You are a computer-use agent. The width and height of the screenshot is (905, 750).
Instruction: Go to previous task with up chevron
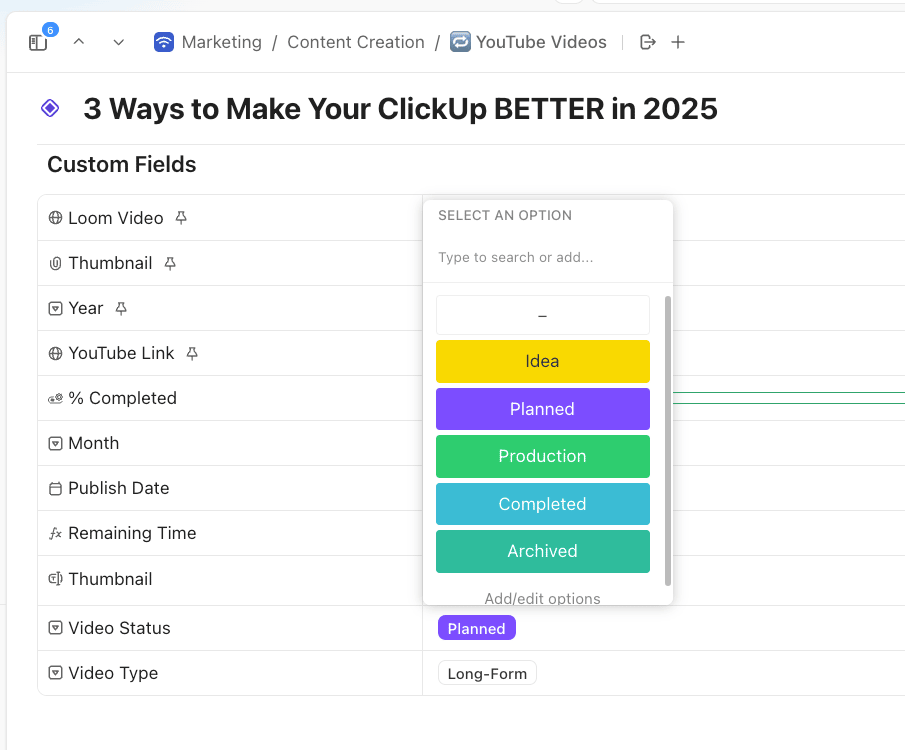tap(79, 42)
